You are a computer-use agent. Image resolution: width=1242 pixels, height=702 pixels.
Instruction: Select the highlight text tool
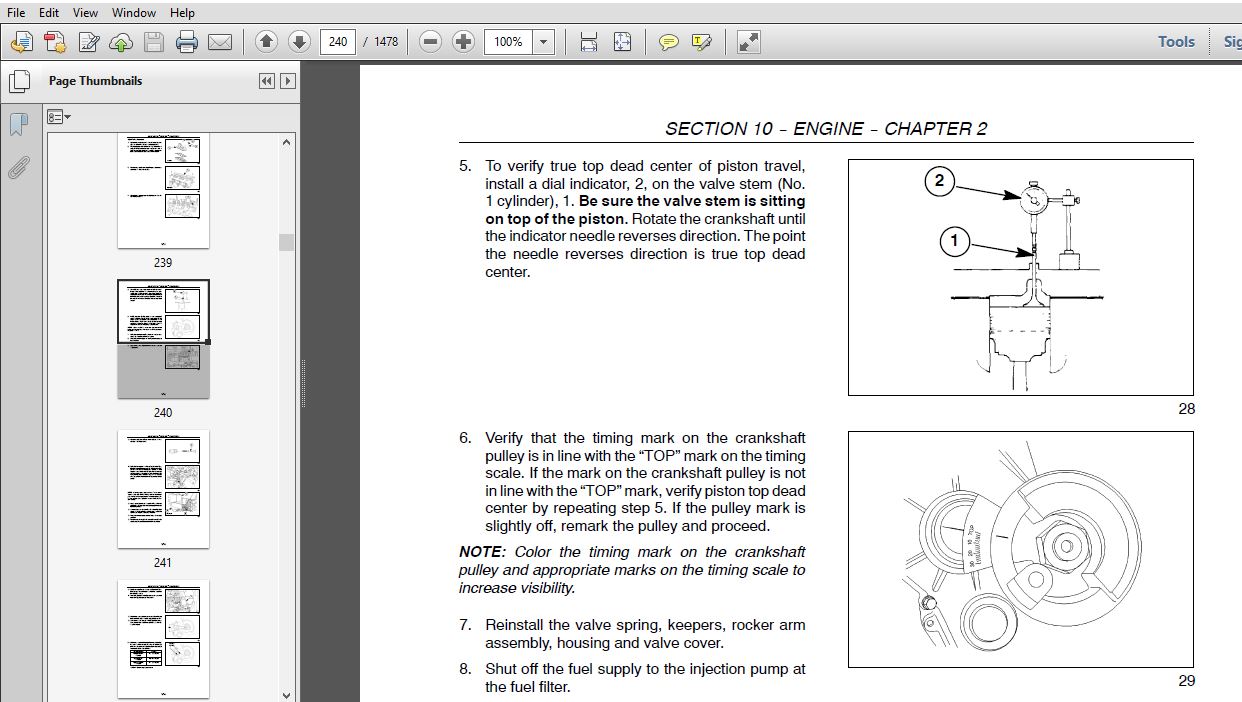(702, 42)
